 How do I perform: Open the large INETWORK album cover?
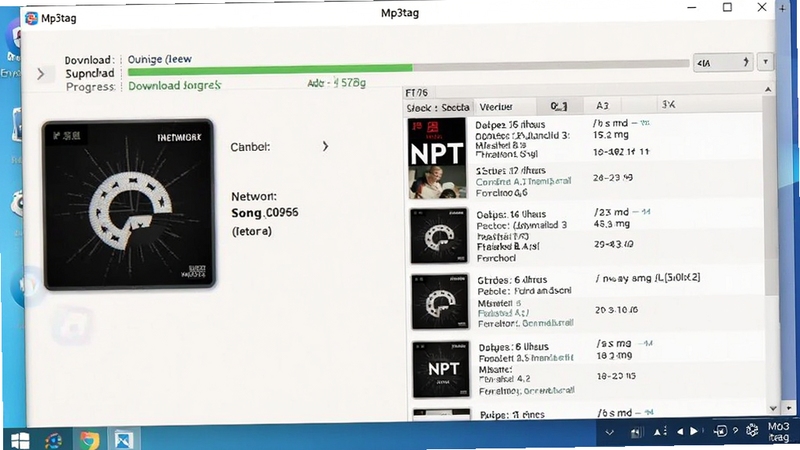pos(129,205)
